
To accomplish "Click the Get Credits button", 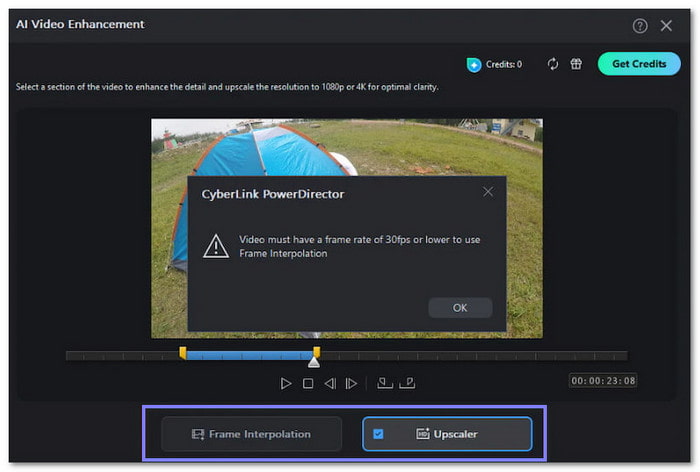I will pyautogui.click(x=639, y=64).
